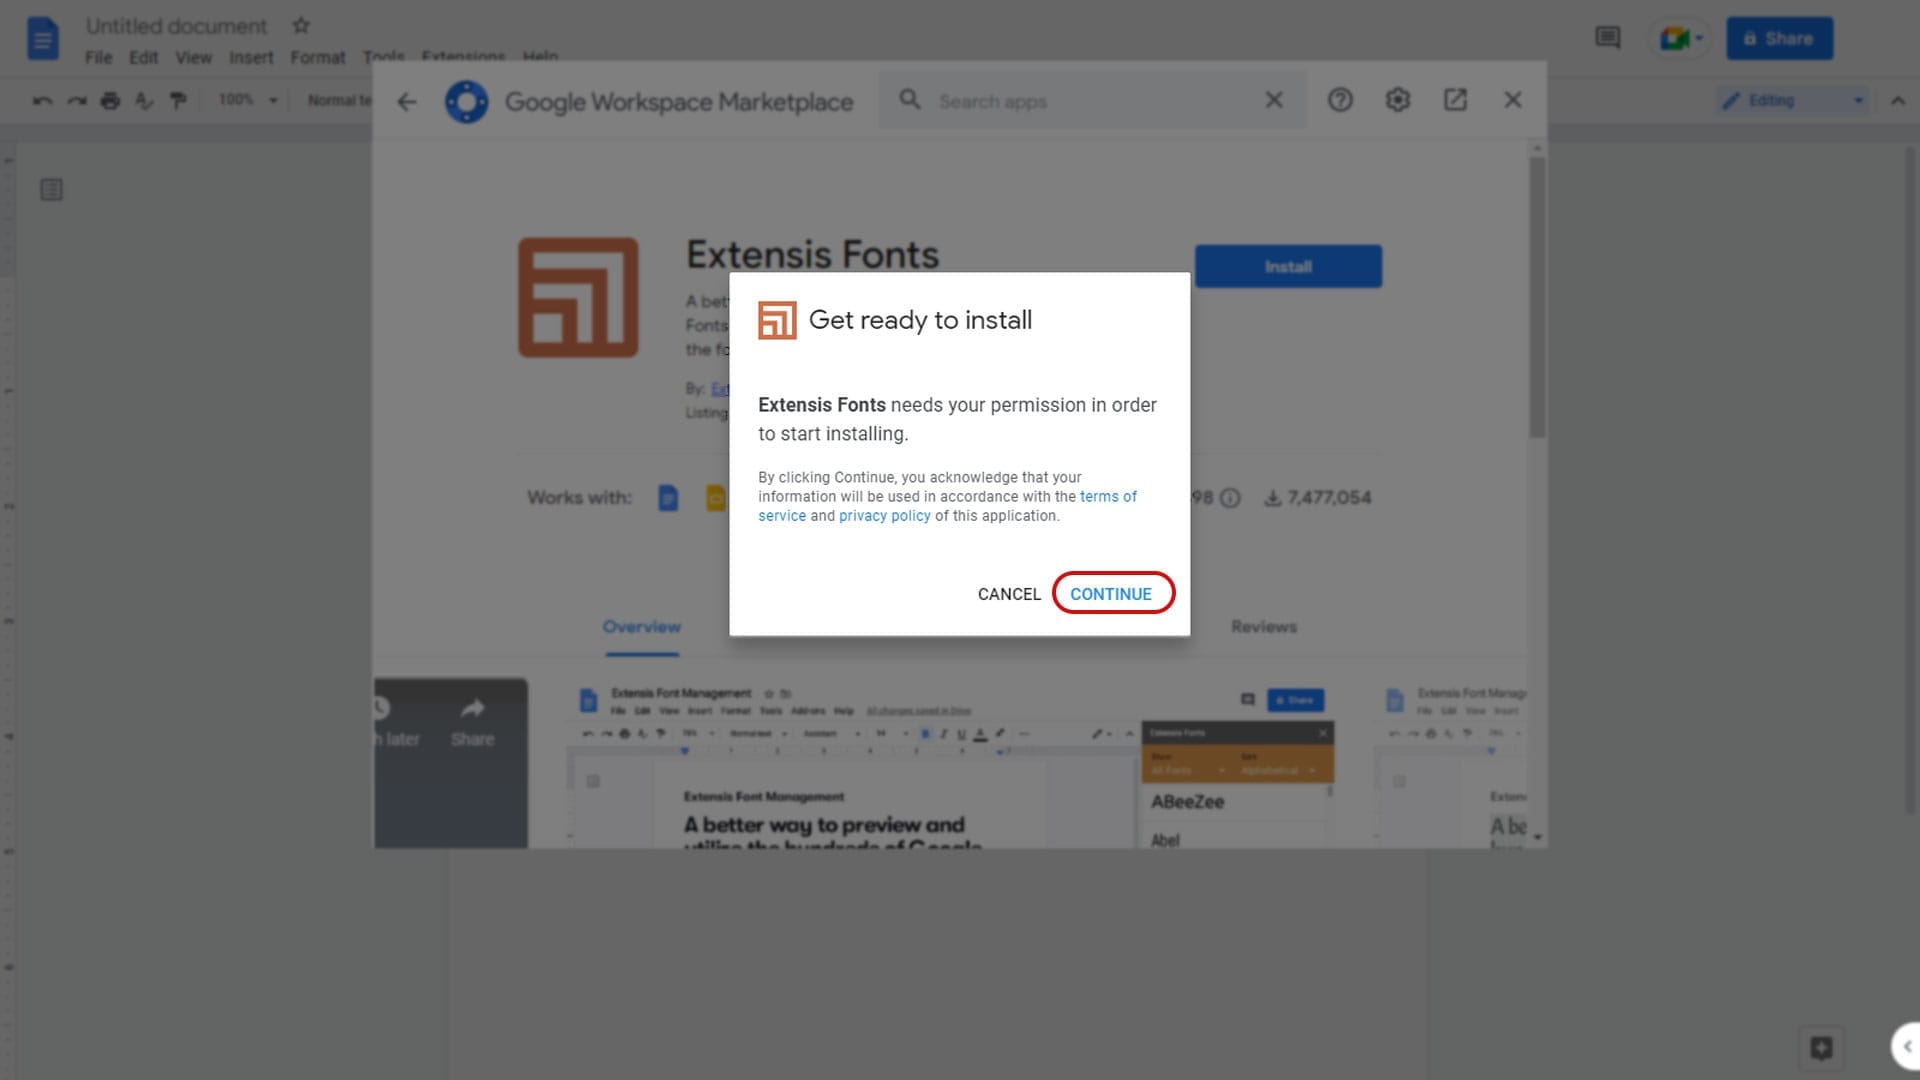The height and width of the screenshot is (1080, 1920).
Task: Open the Edit menu
Action: (144, 58)
